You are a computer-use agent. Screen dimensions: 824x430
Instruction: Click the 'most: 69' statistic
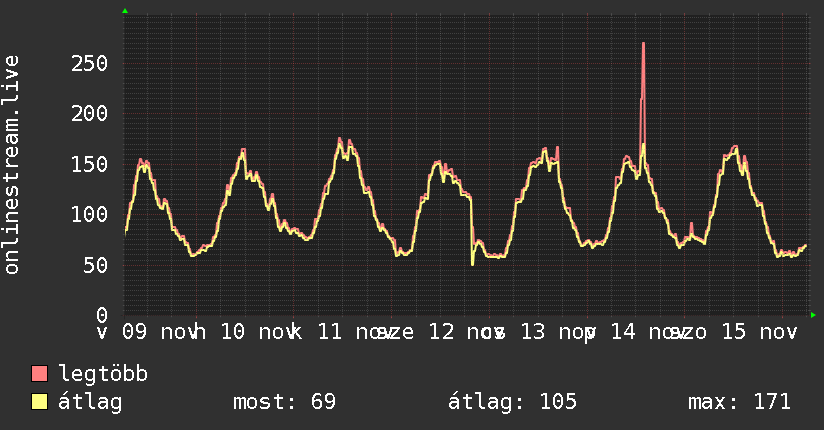tap(284, 402)
